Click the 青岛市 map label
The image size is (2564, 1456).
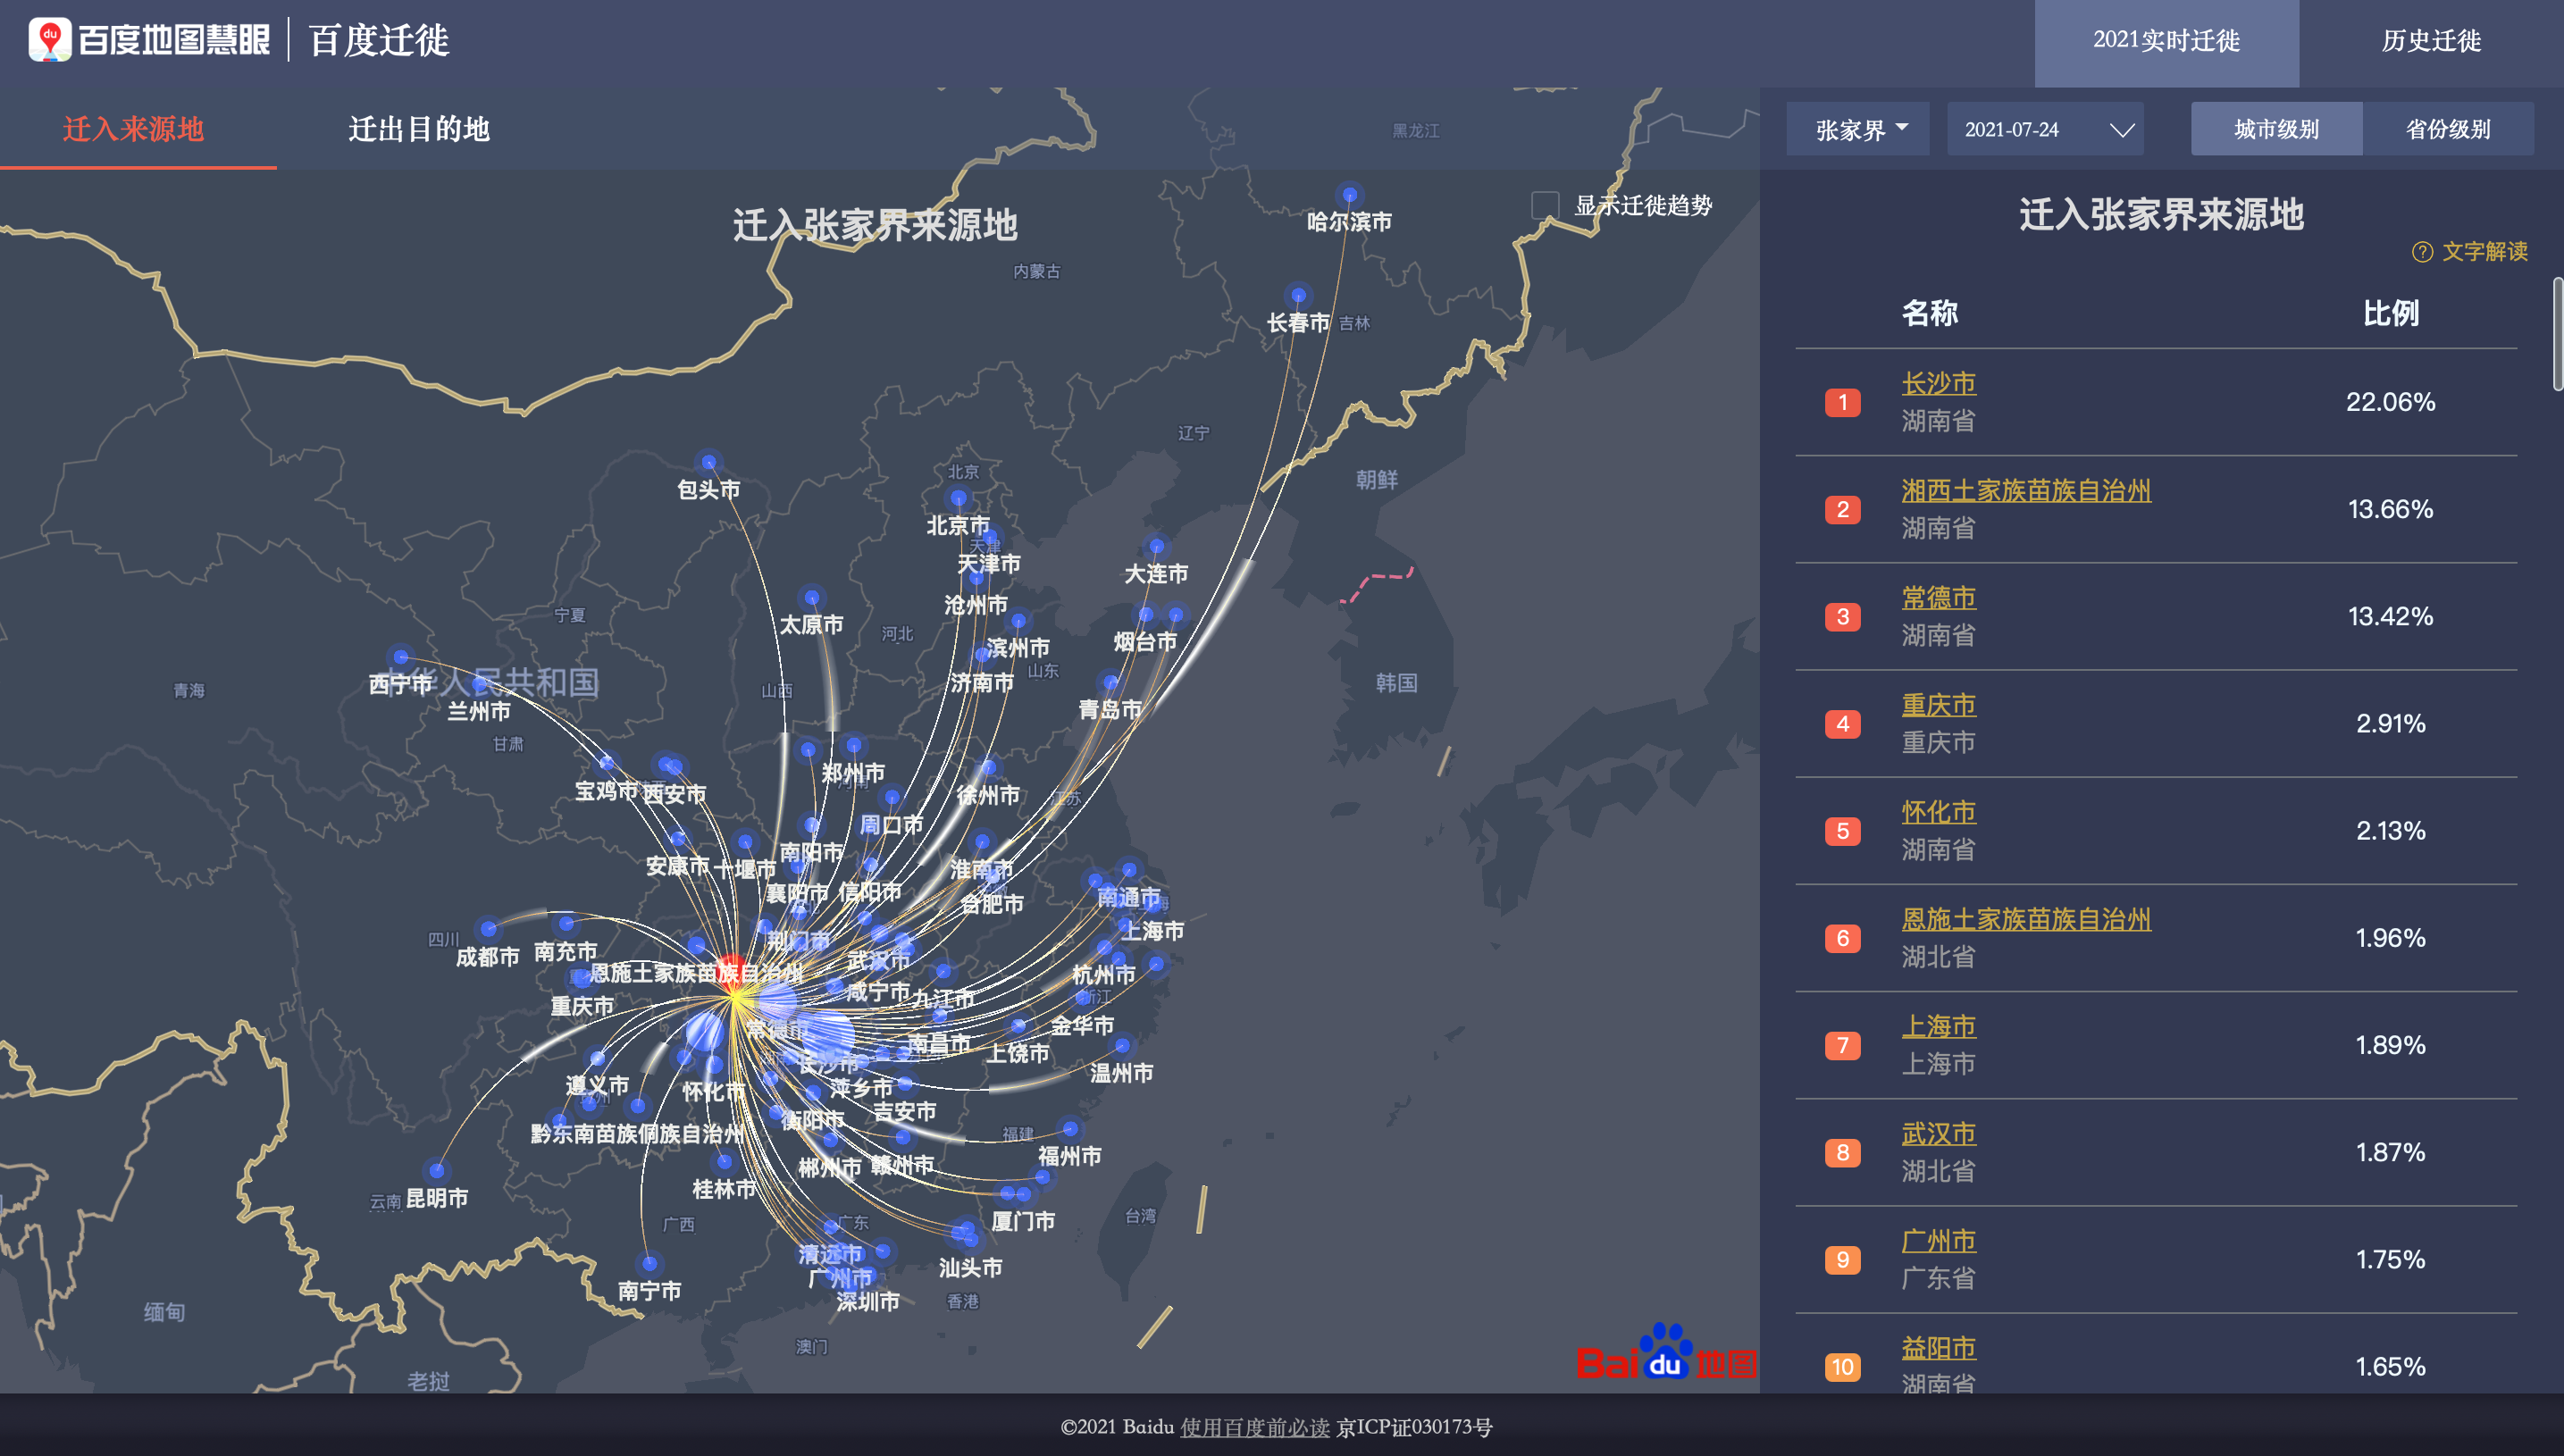point(1110,709)
